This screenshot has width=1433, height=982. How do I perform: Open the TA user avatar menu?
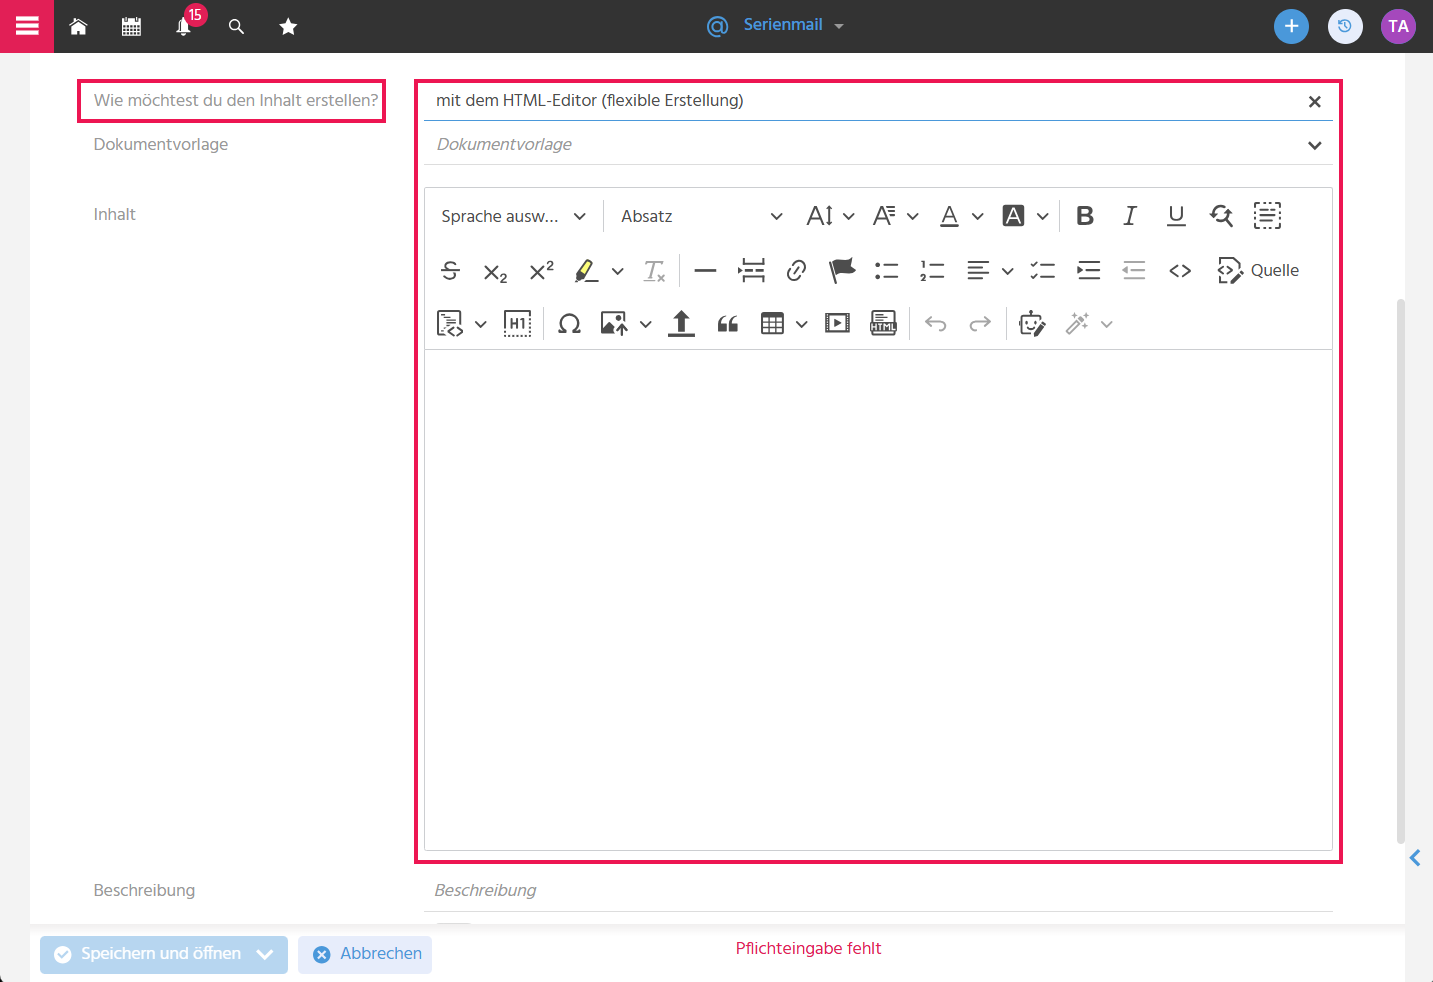point(1398,26)
